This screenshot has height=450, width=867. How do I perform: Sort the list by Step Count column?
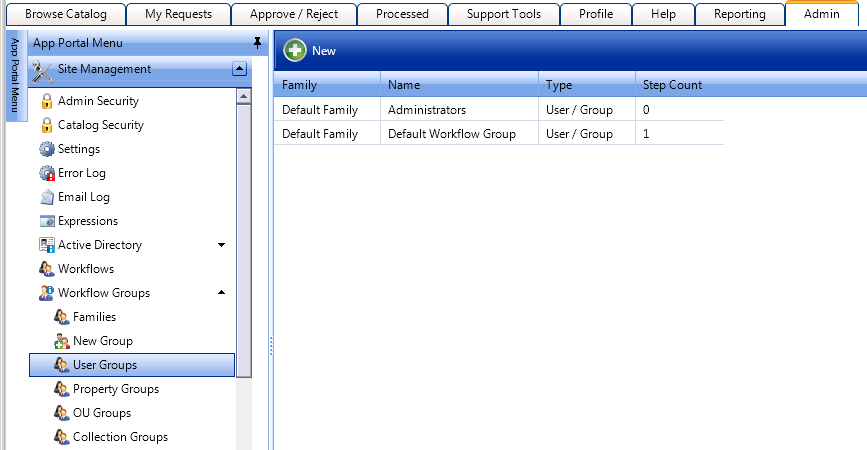[672, 85]
